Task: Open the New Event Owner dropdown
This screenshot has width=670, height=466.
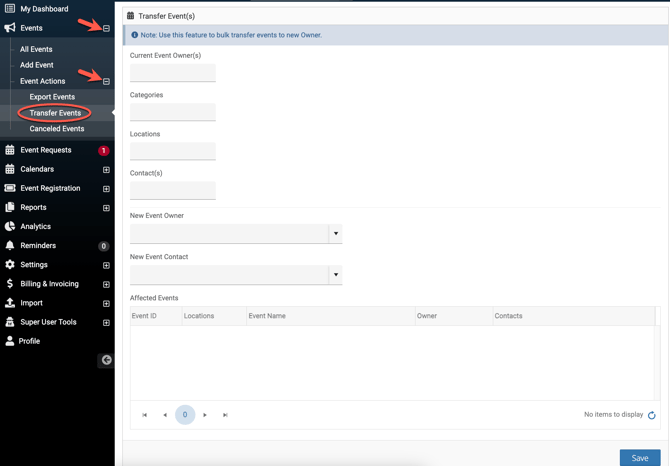Action: click(336, 234)
